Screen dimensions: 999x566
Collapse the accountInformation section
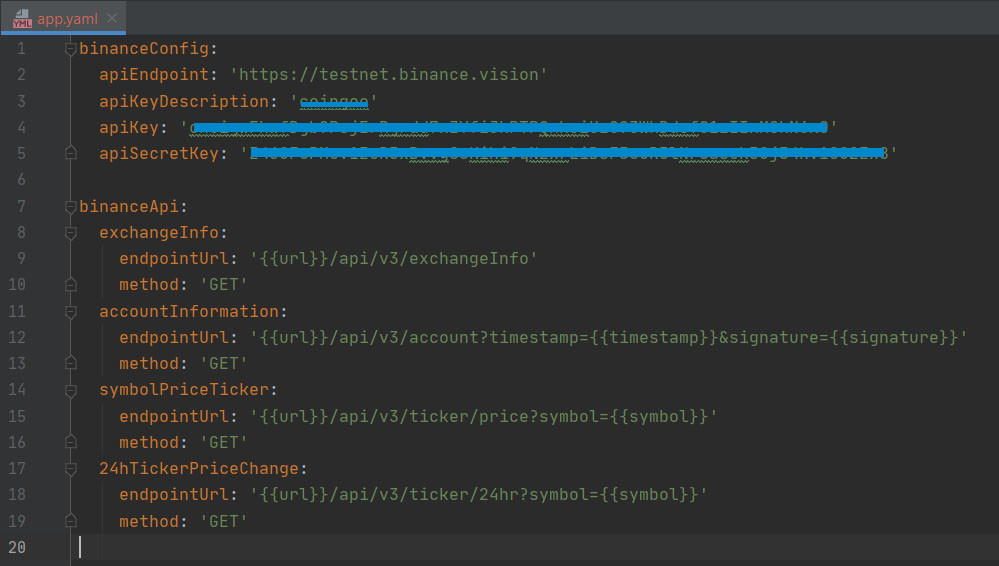click(71, 312)
